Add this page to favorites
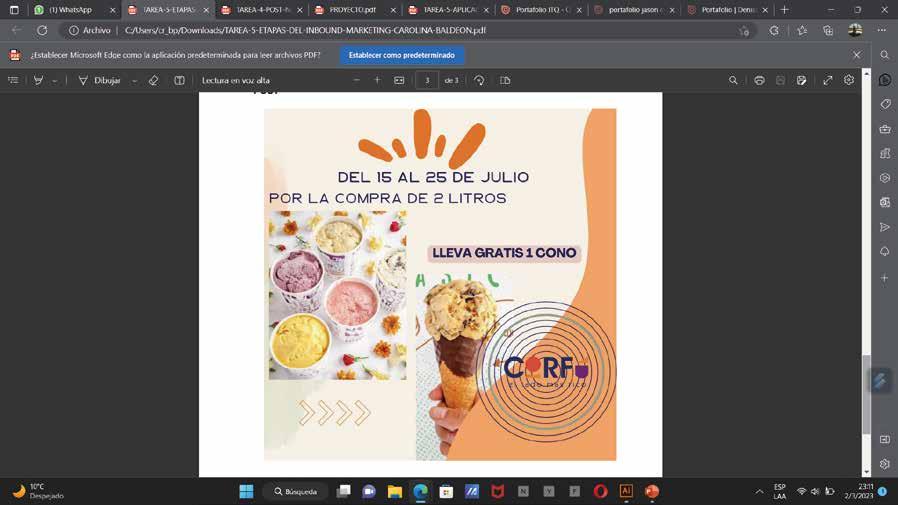Screen dimensions: 898x505 pos(744,31)
